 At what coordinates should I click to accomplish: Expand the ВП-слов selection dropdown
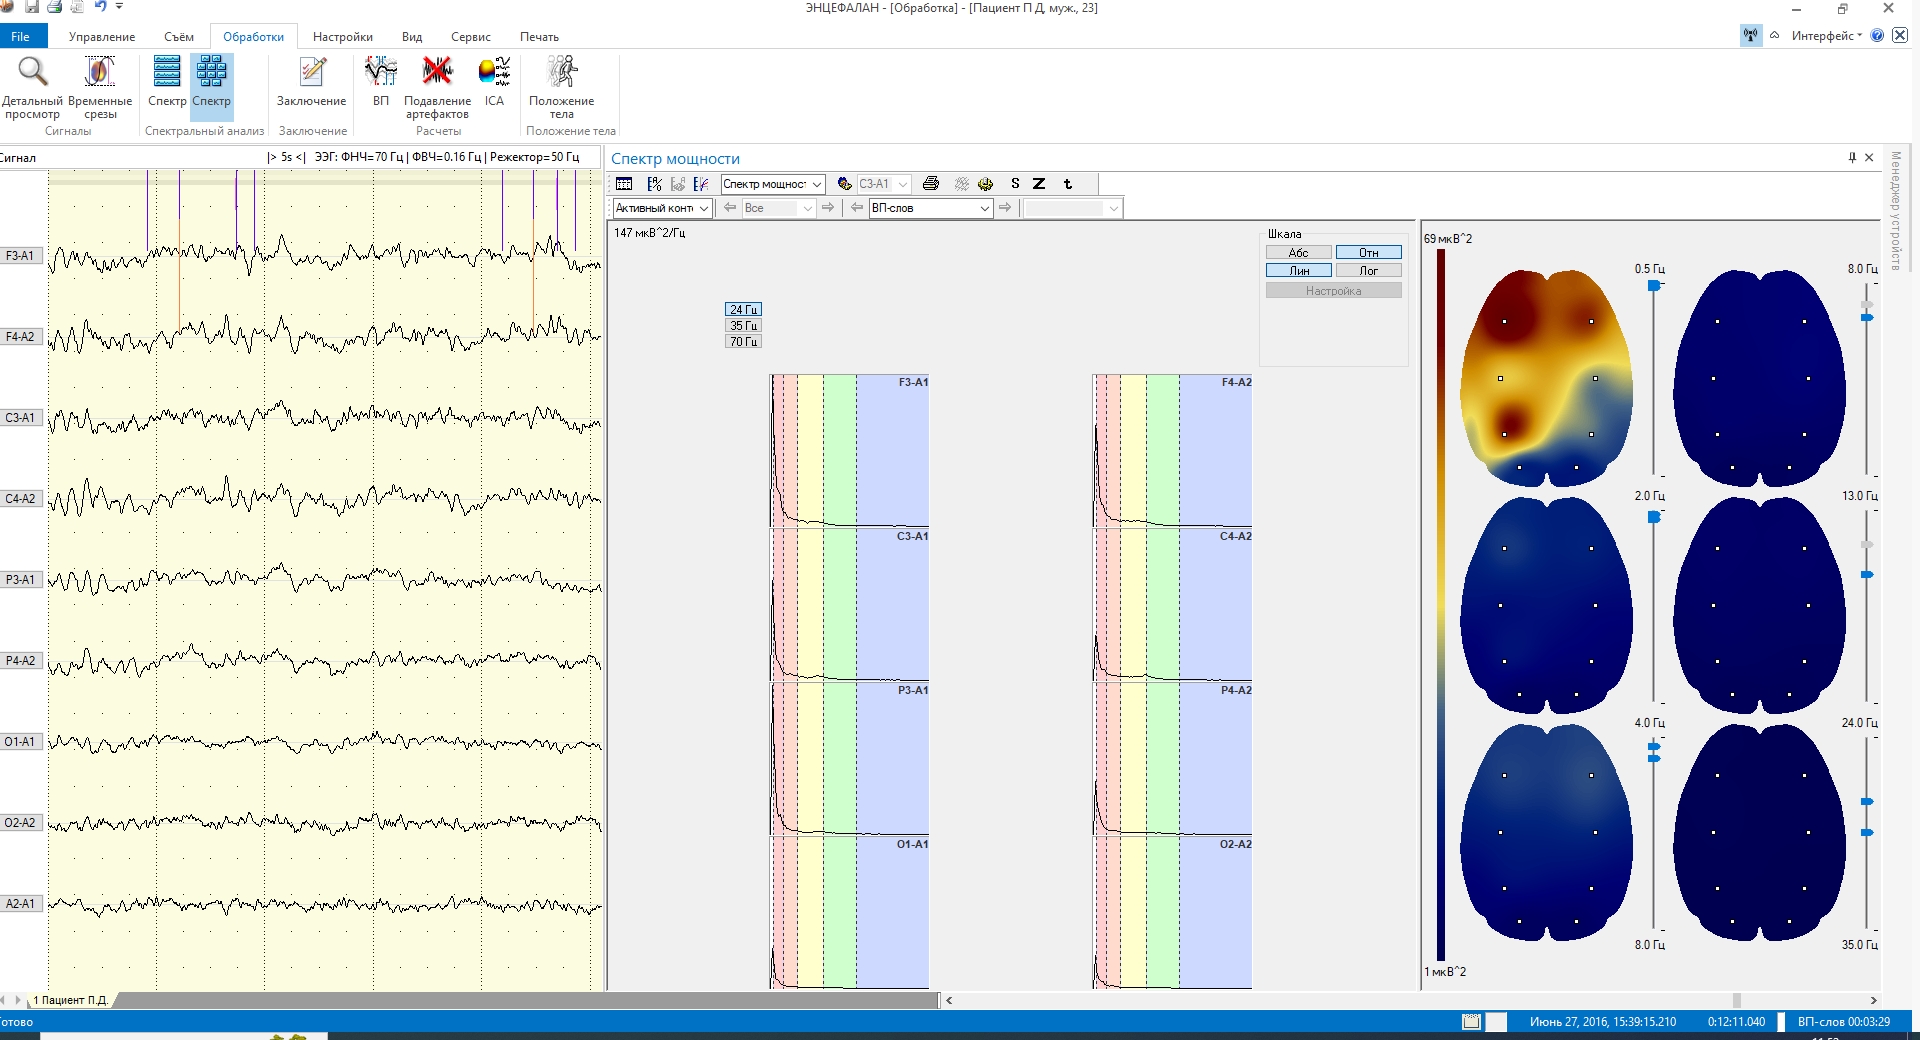[x=984, y=208]
